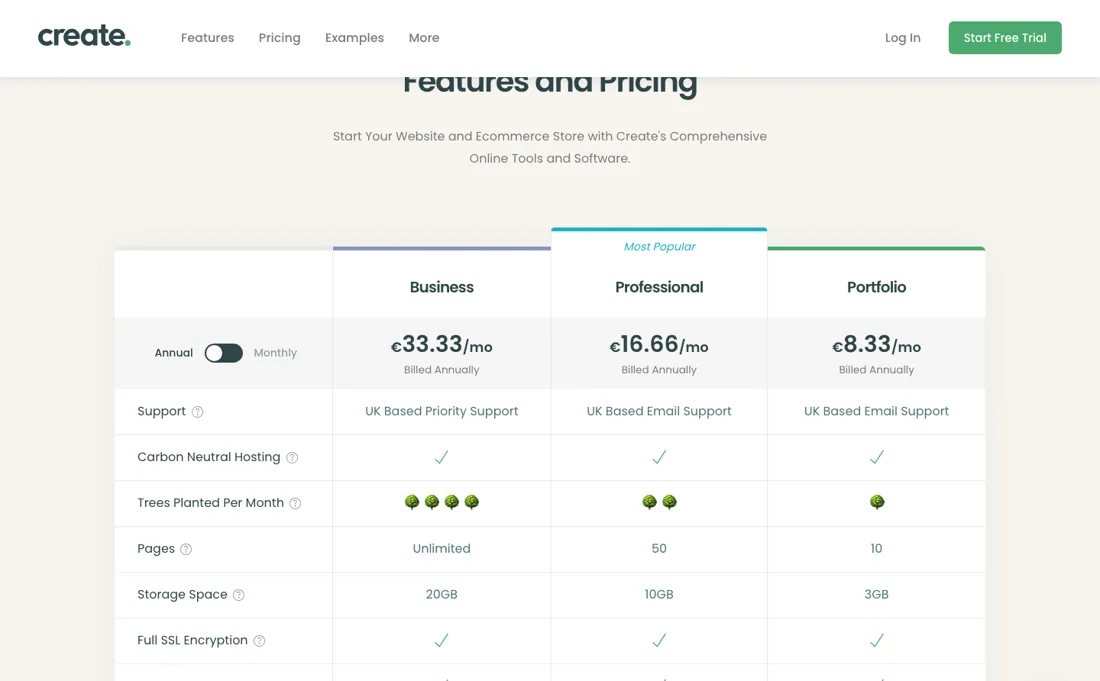Click the Trees Planted Per Month label
Image resolution: width=1100 pixels, height=681 pixels.
210,502
